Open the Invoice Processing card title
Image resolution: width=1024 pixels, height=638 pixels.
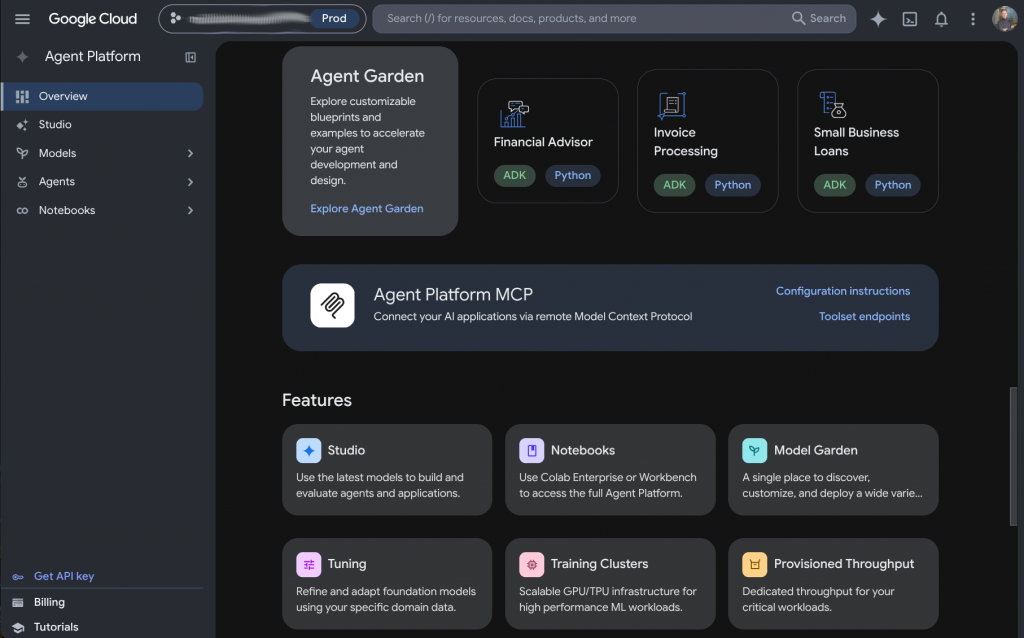(x=686, y=142)
